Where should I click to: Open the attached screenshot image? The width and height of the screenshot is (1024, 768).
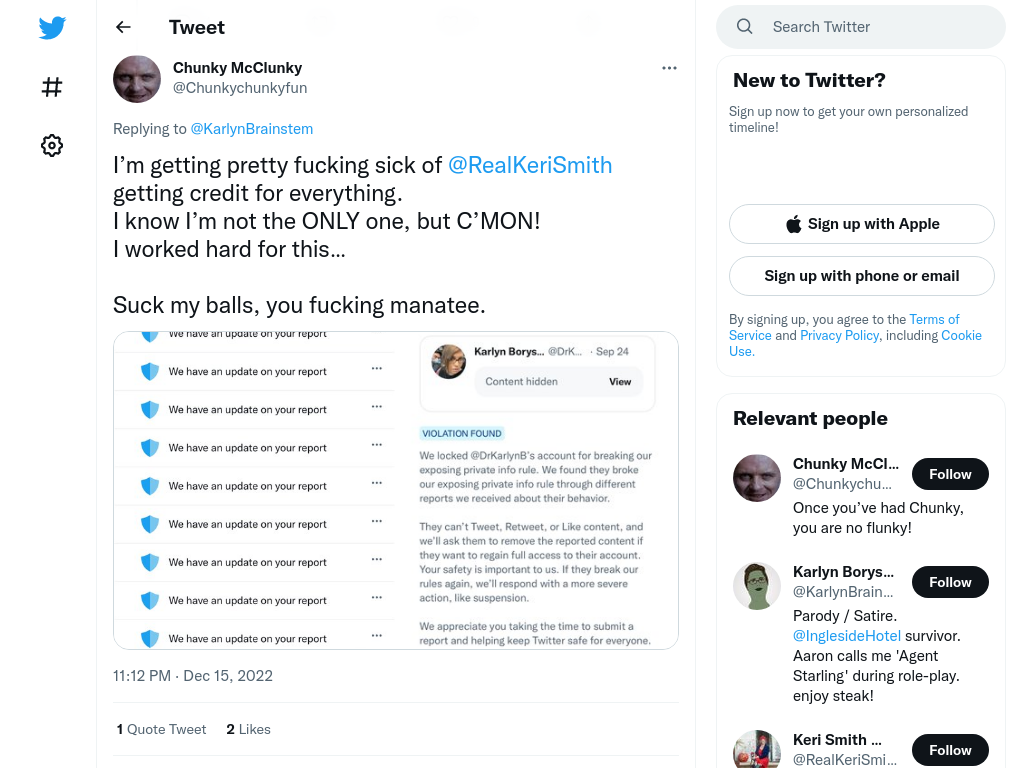tap(396, 490)
